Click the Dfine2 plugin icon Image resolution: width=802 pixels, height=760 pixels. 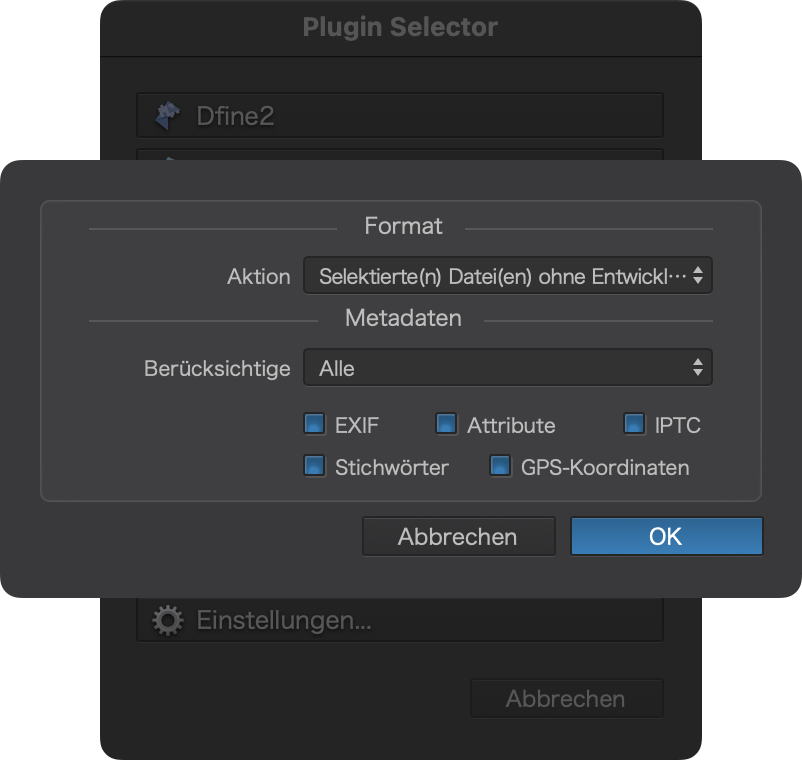point(168,116)
